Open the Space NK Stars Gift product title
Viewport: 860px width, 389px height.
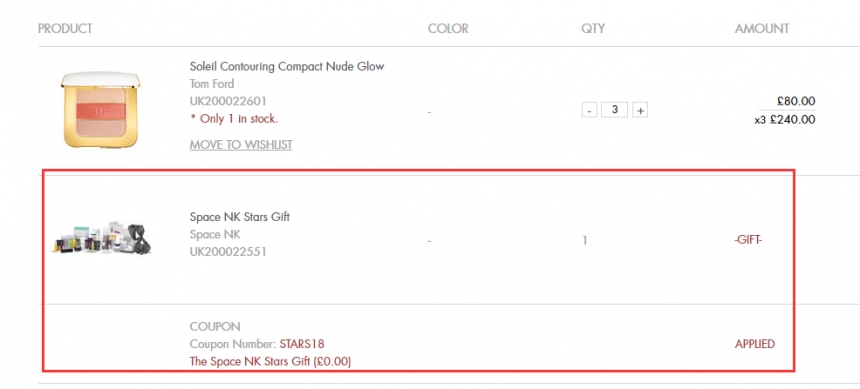click(240, 217)
